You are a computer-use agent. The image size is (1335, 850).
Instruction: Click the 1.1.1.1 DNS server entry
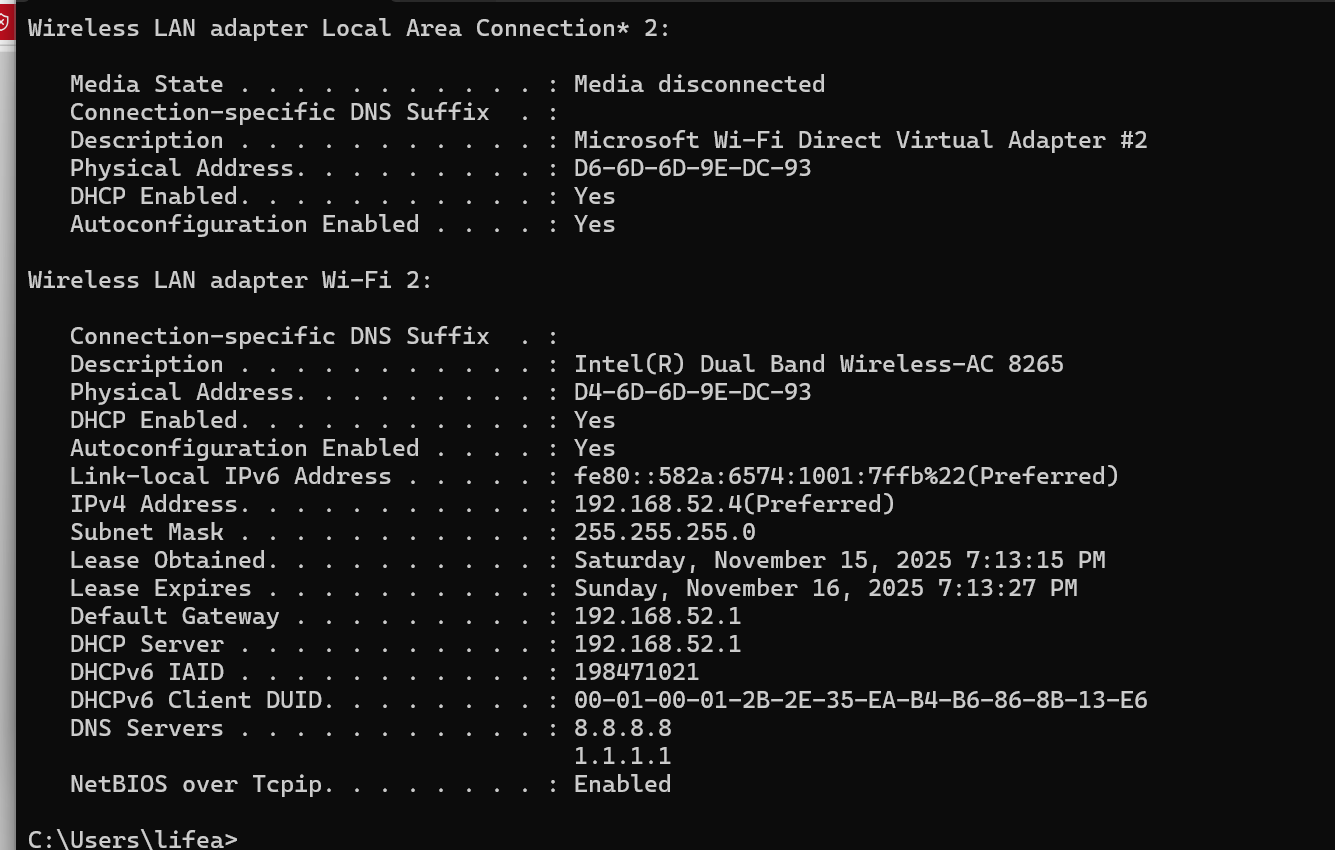[622, 756]
